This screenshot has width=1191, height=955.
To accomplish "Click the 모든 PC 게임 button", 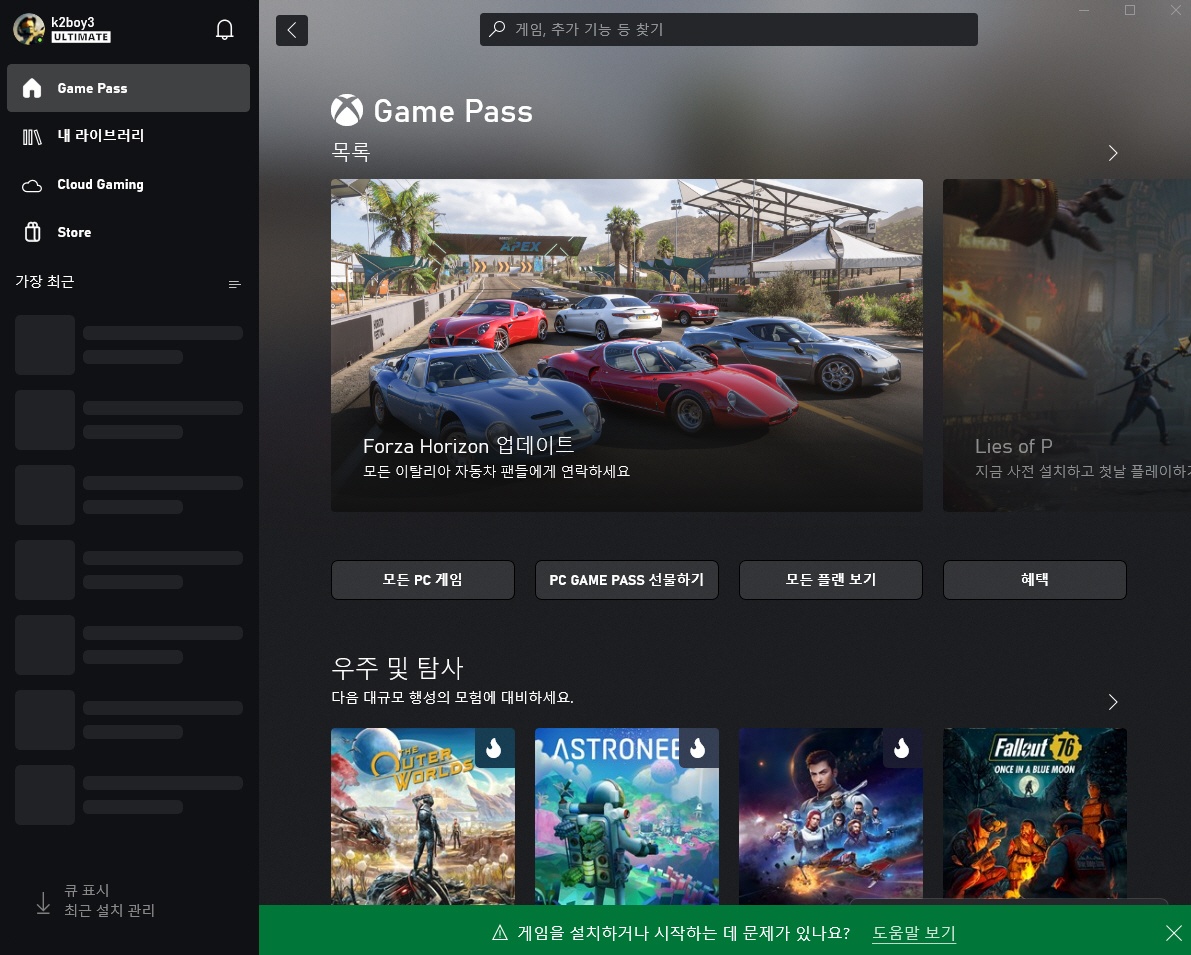I will coord(422,580).
